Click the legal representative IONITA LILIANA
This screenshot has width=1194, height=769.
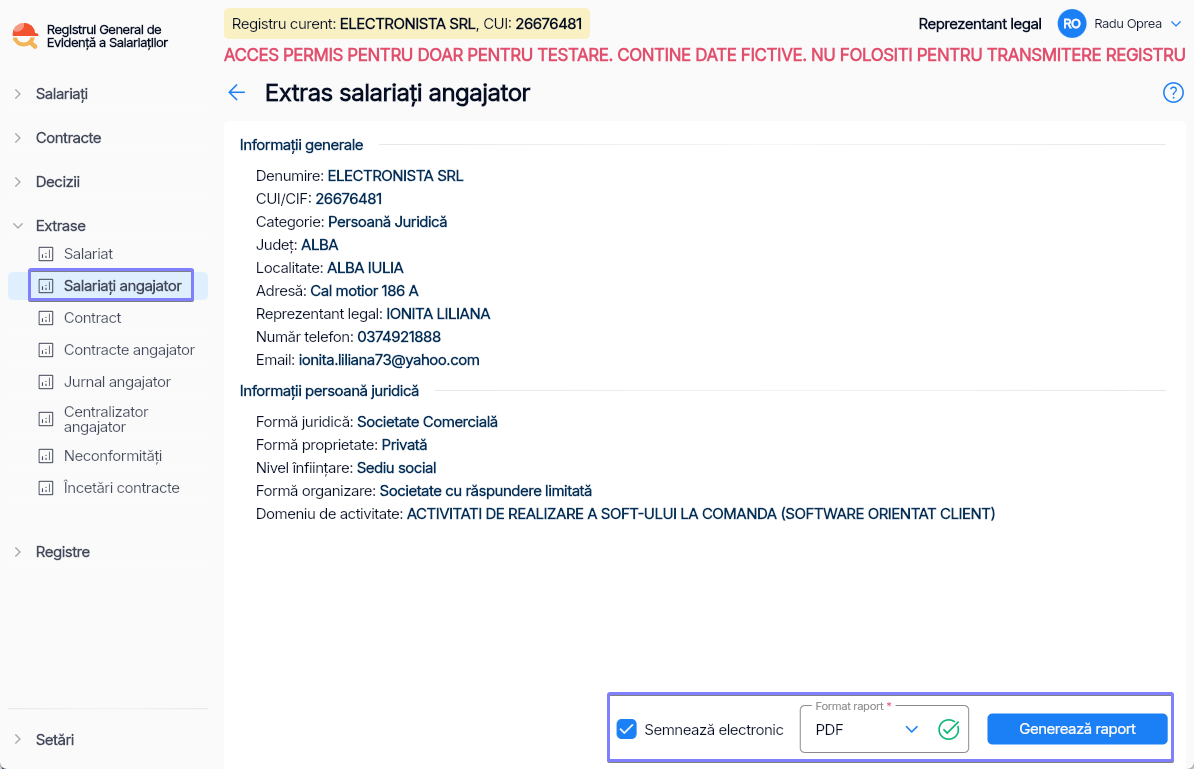tap(438, 314)
